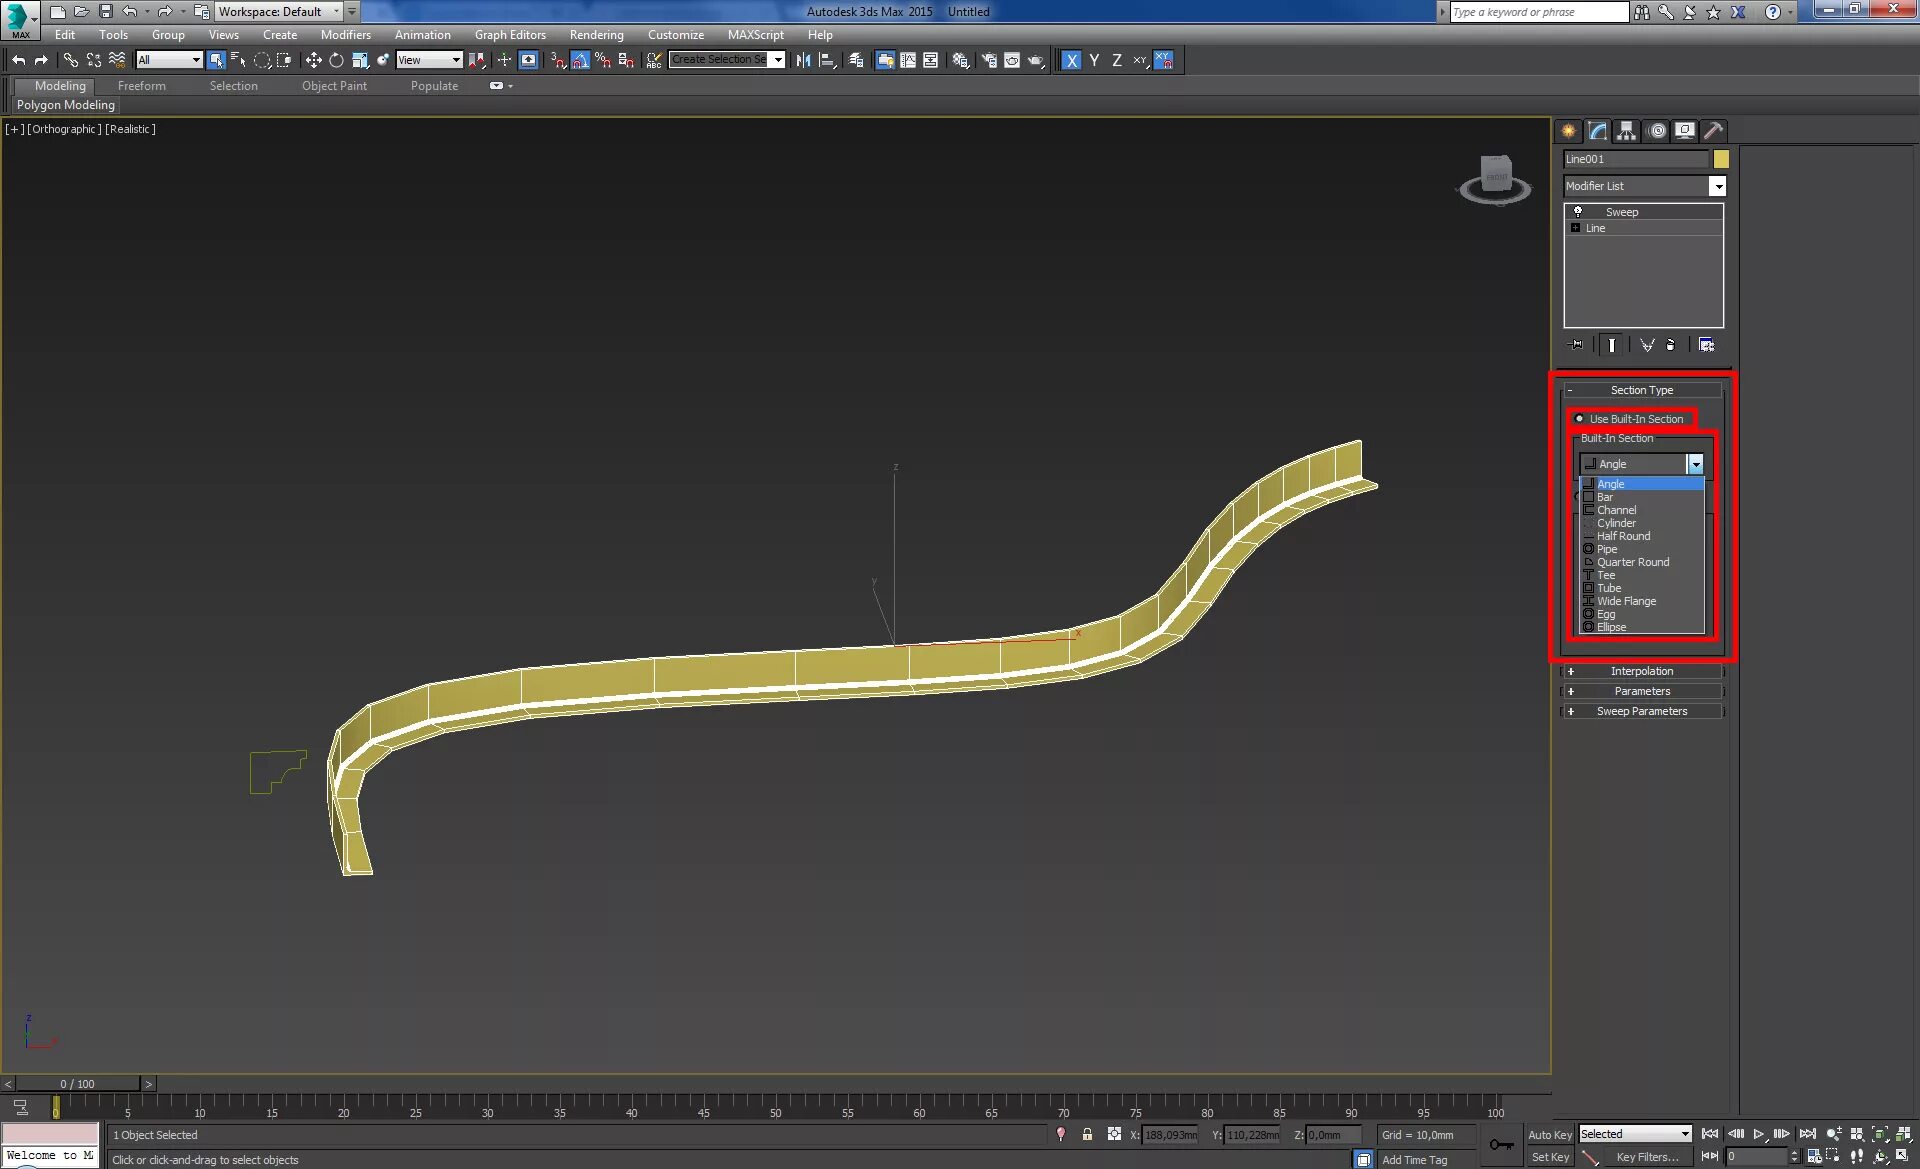Remove modifier with the trash icon

pos(1670,345)
